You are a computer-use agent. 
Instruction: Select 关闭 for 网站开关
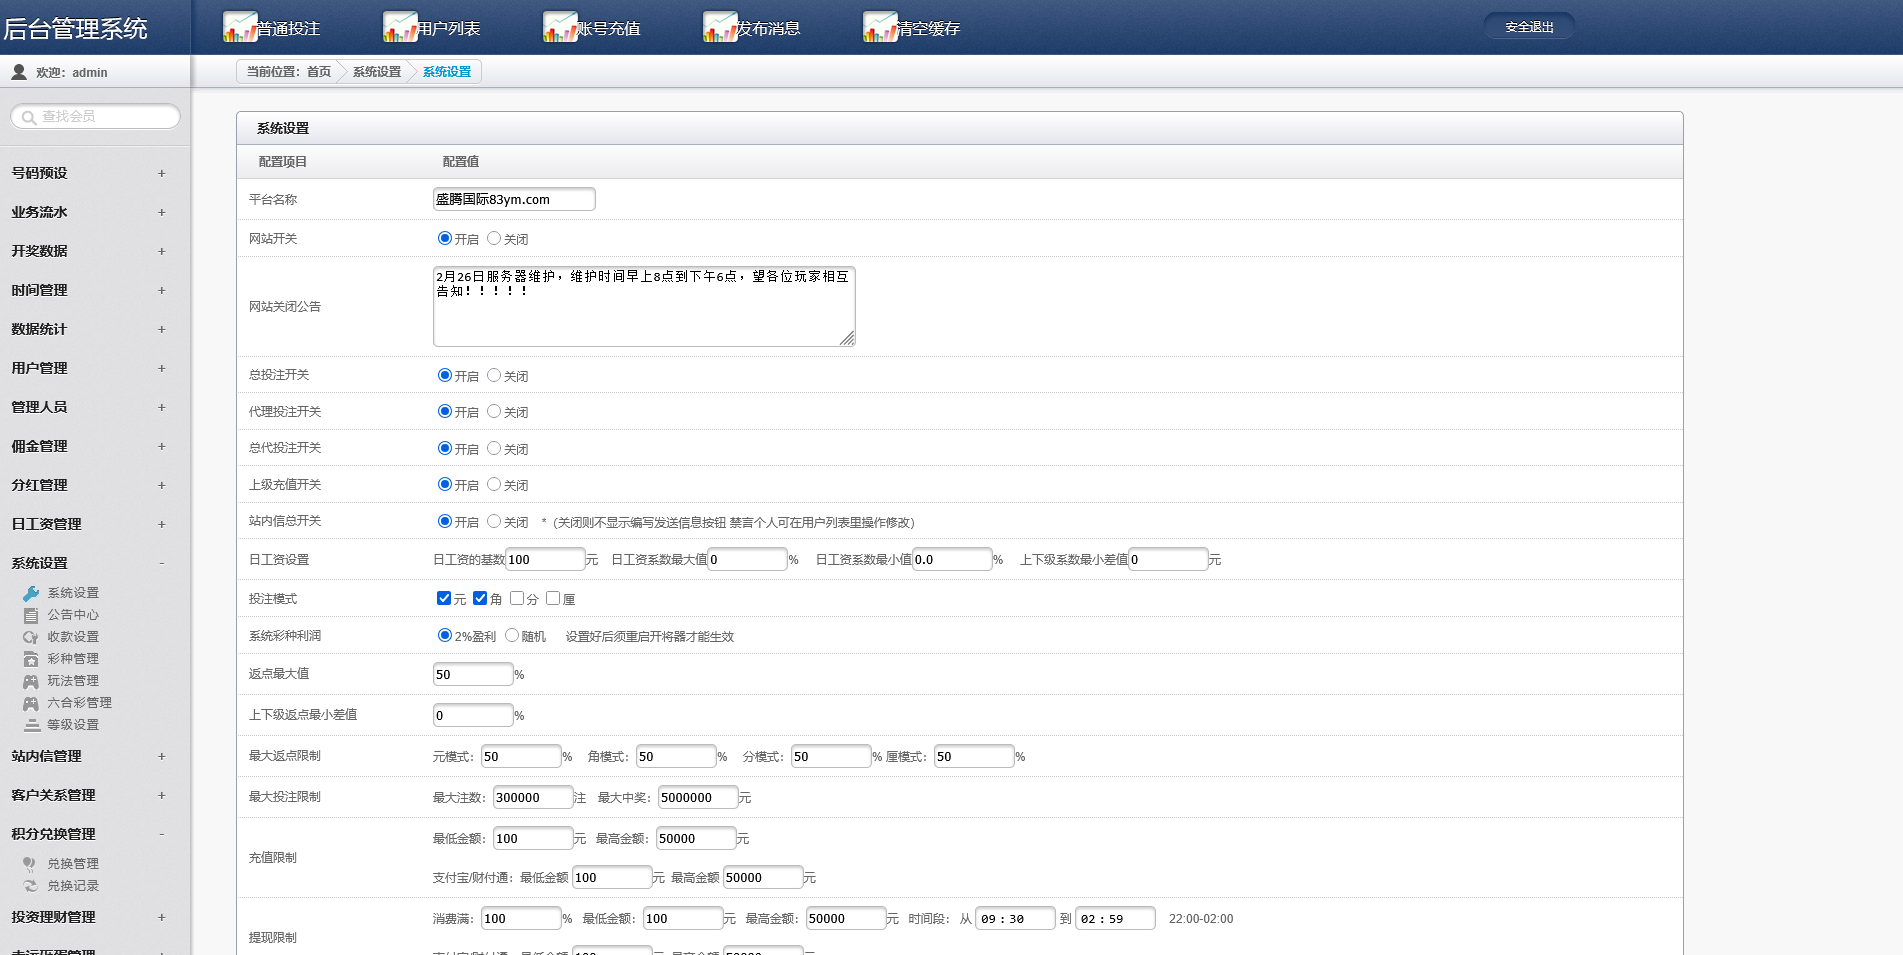coord(494,238)
